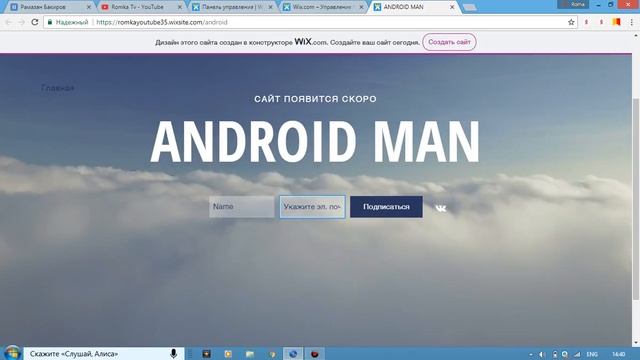The width and height of the screenshot is (640, 360).
Task: Reload the page
Action: coord(35,22)
